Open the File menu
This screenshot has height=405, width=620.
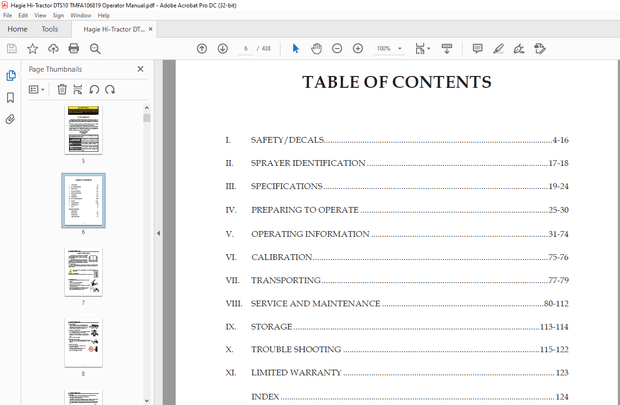click(x=8, y=15)
